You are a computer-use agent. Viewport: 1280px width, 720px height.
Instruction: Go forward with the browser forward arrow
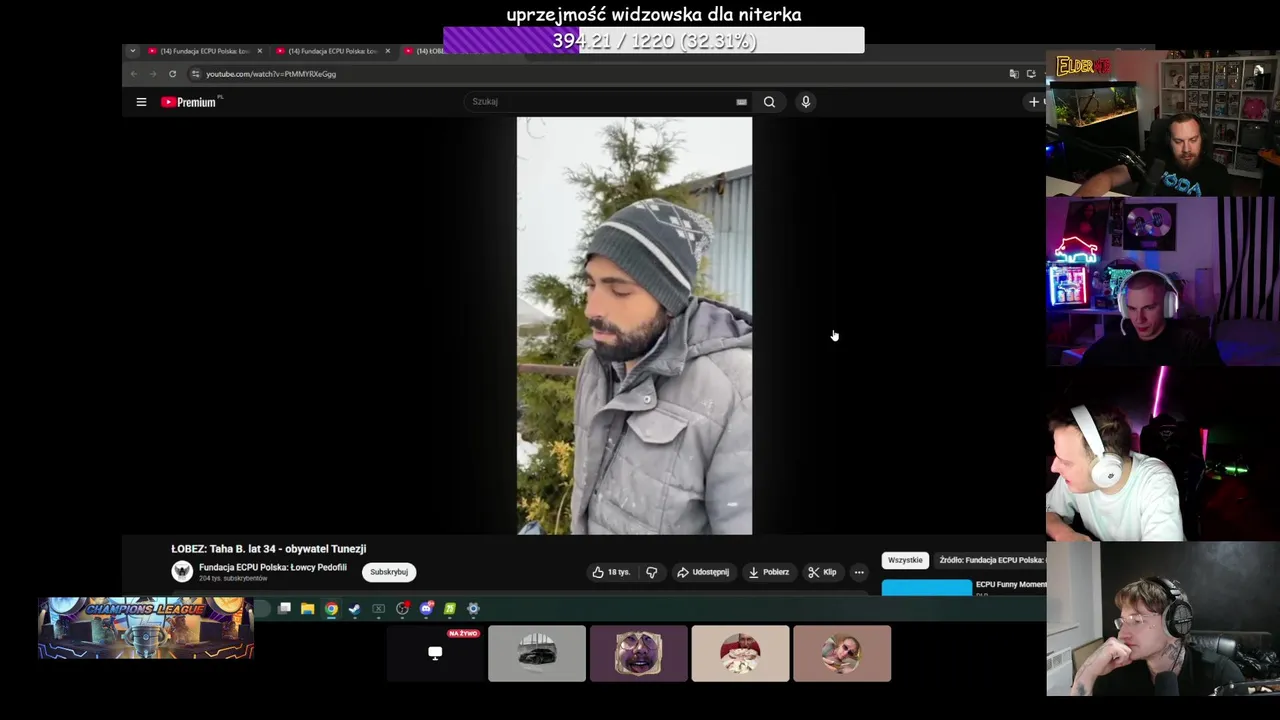pos(153,74)
